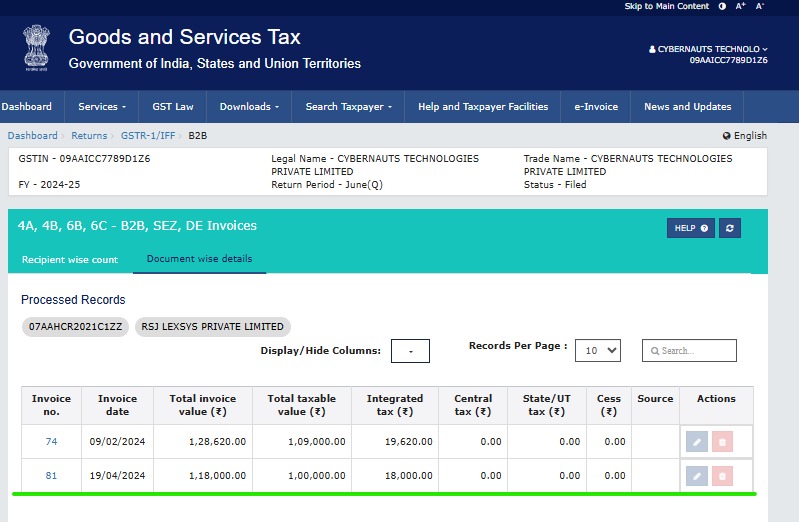
Task: Click the edit pencil for invoice 74
Action: (x=697, y=442)
